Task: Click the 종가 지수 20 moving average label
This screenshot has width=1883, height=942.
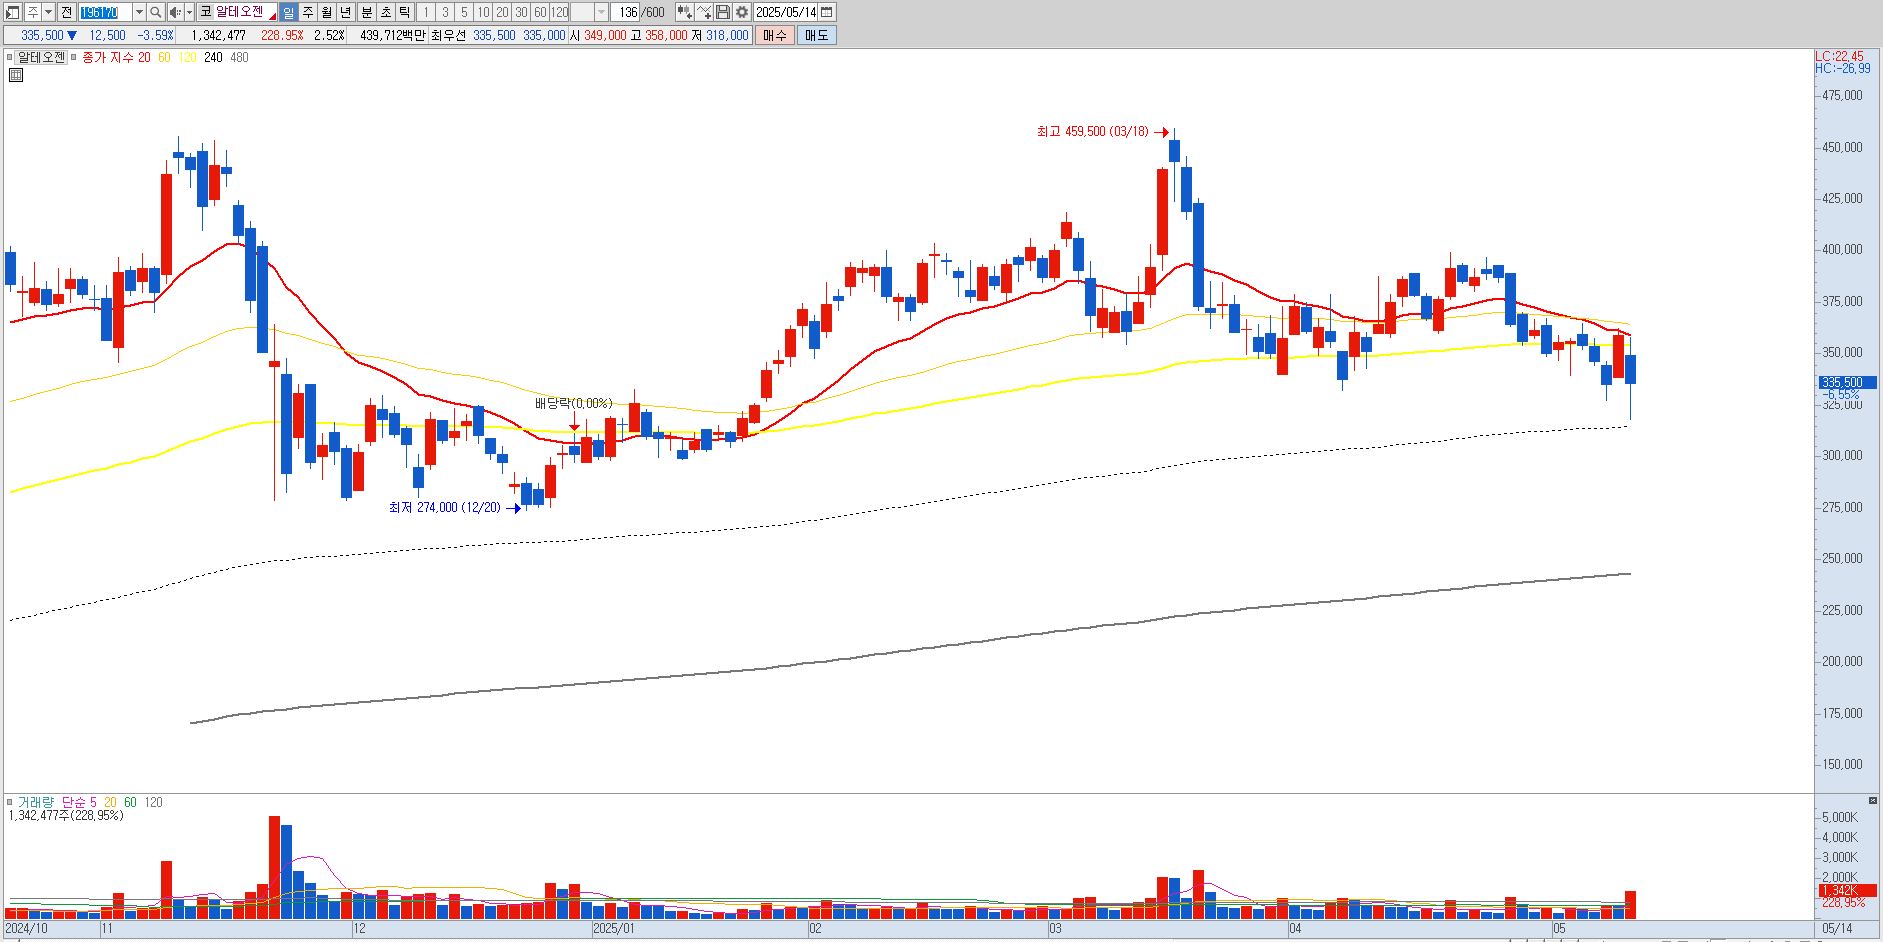Action: point(116,57)
